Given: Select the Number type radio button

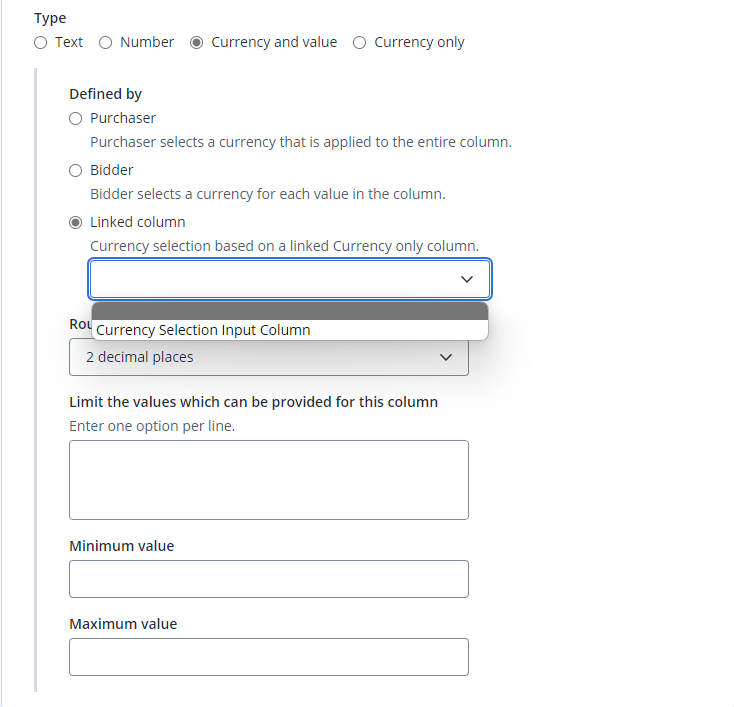Looking at the screenshot, I should [105, 43].
